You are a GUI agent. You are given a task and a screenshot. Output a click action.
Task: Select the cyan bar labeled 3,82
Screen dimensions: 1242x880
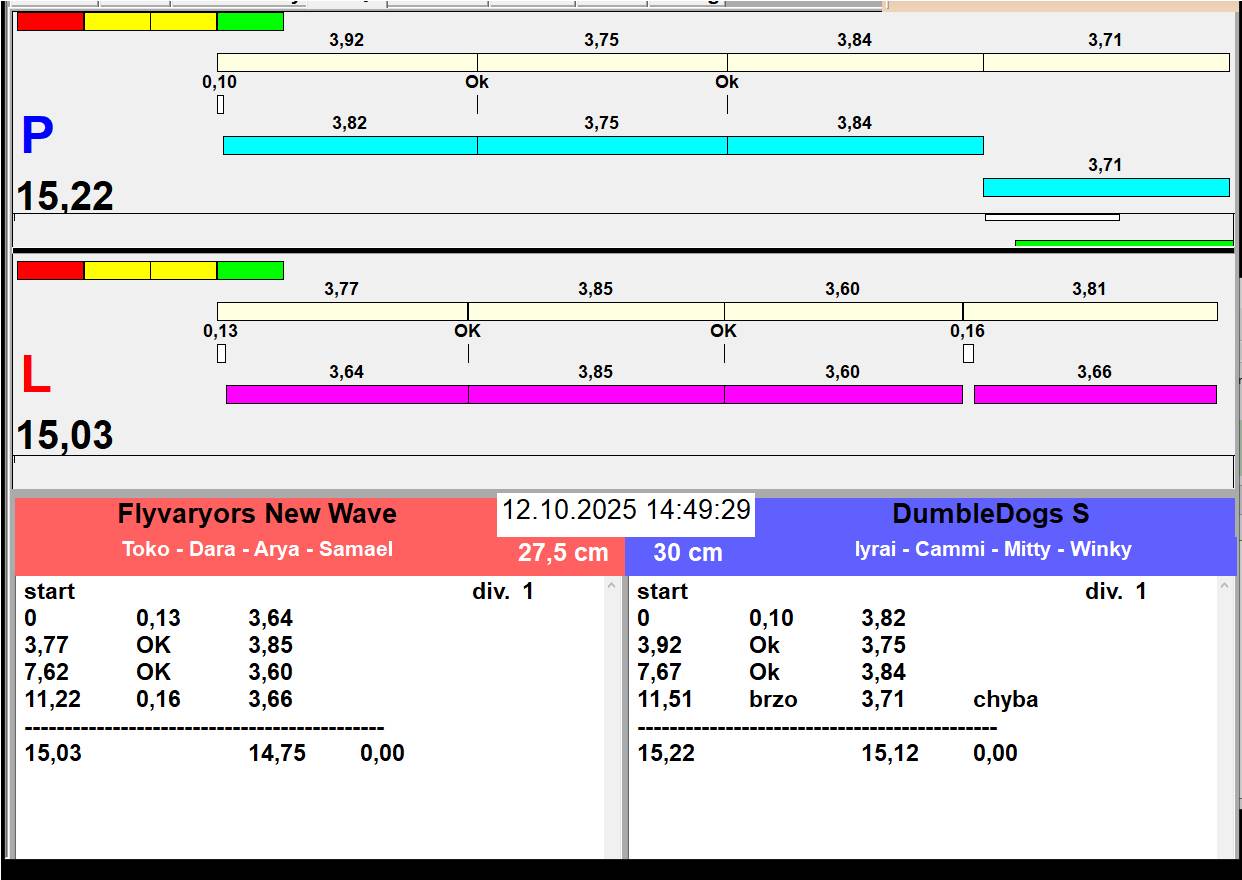350,145
